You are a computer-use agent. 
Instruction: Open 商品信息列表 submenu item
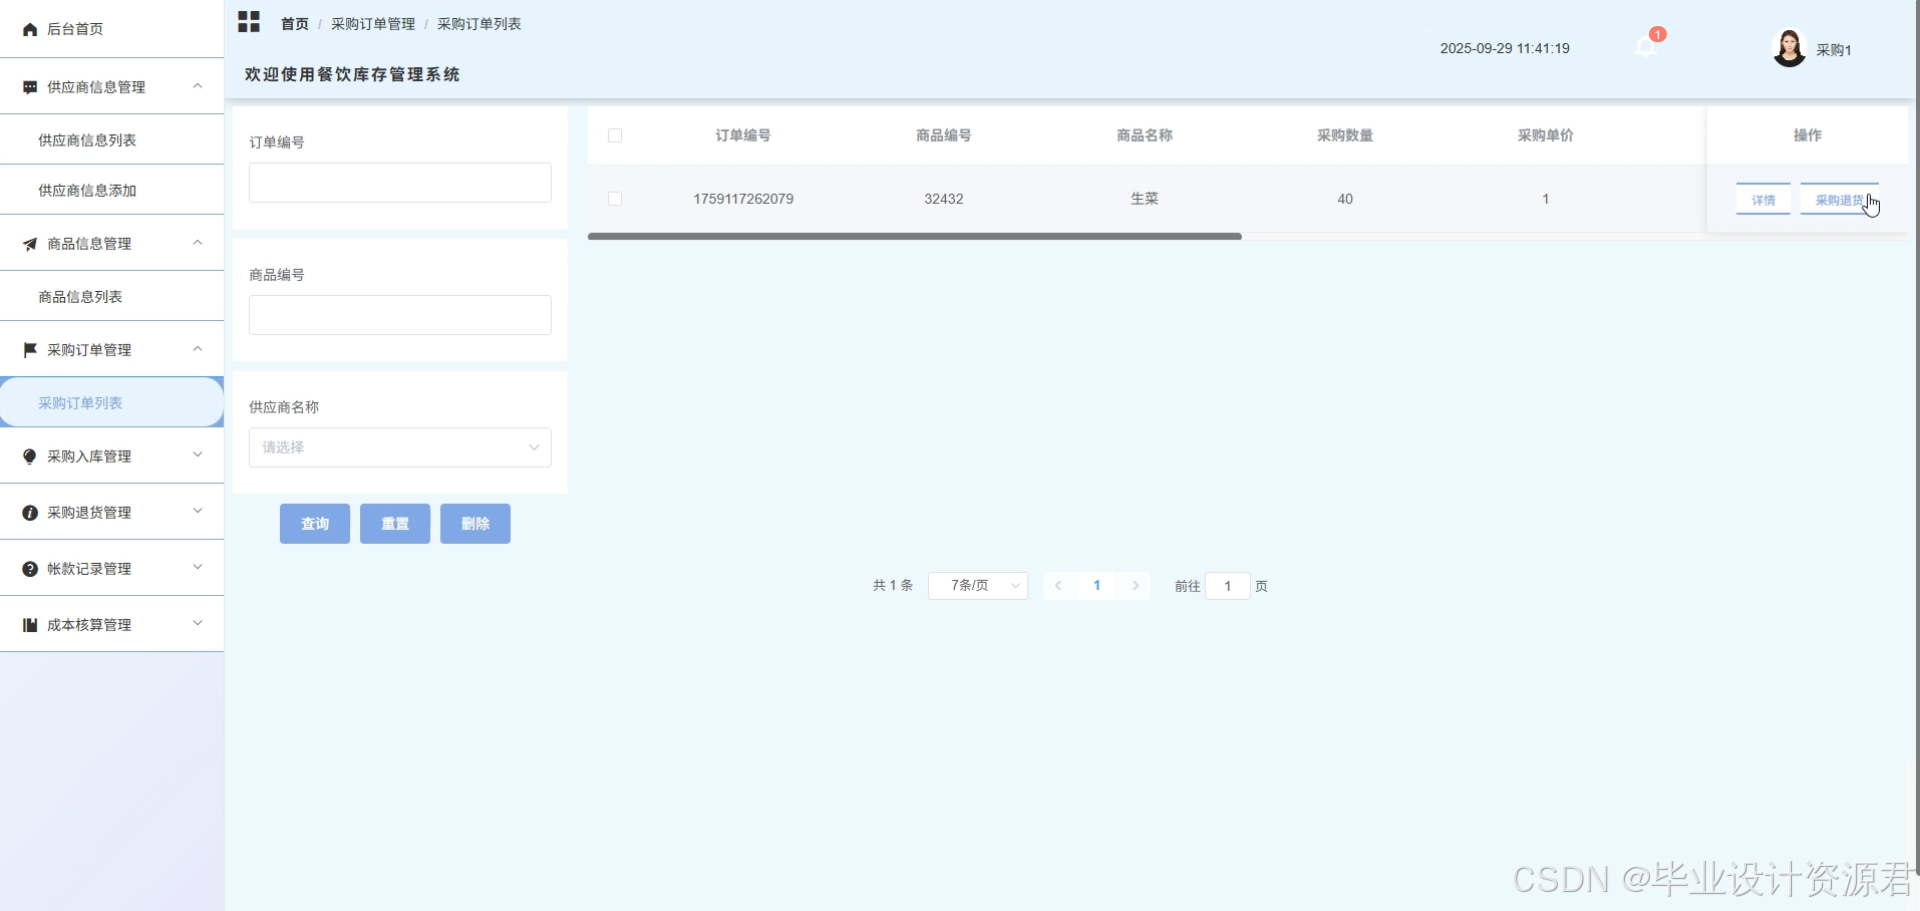pyautogui.click(x=112, y=297)
